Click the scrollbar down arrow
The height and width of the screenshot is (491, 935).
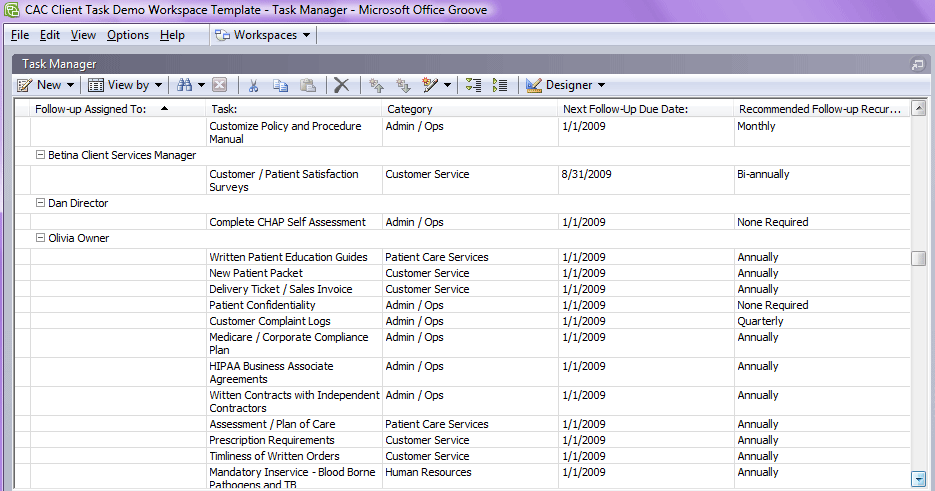(919, 478)
